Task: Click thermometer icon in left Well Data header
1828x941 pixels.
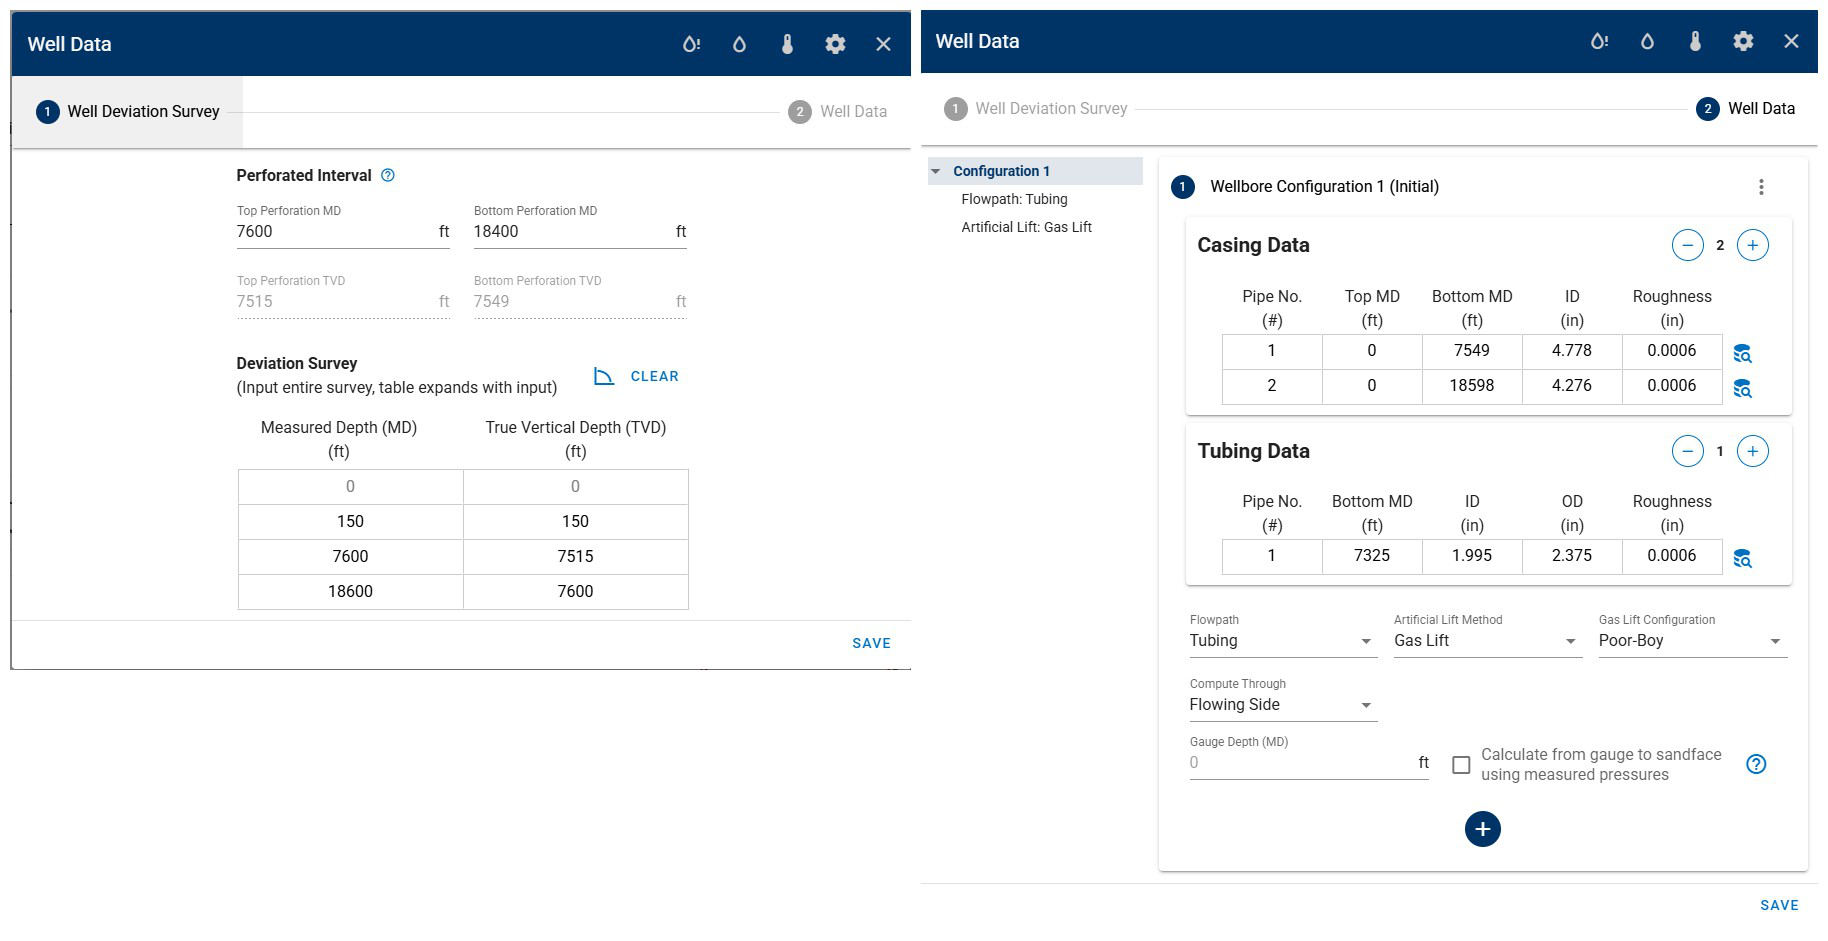Action: (787, 44)
